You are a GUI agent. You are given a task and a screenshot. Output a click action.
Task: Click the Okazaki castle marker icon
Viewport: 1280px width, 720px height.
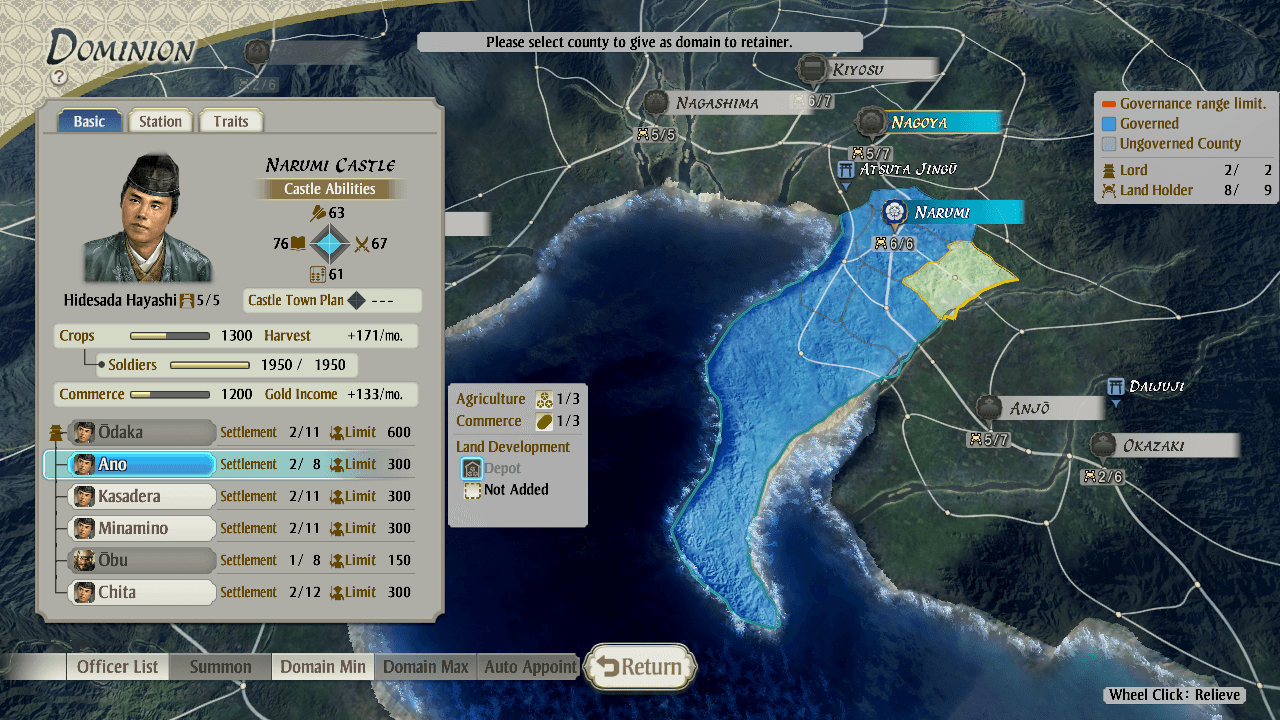coord(1103,445)
